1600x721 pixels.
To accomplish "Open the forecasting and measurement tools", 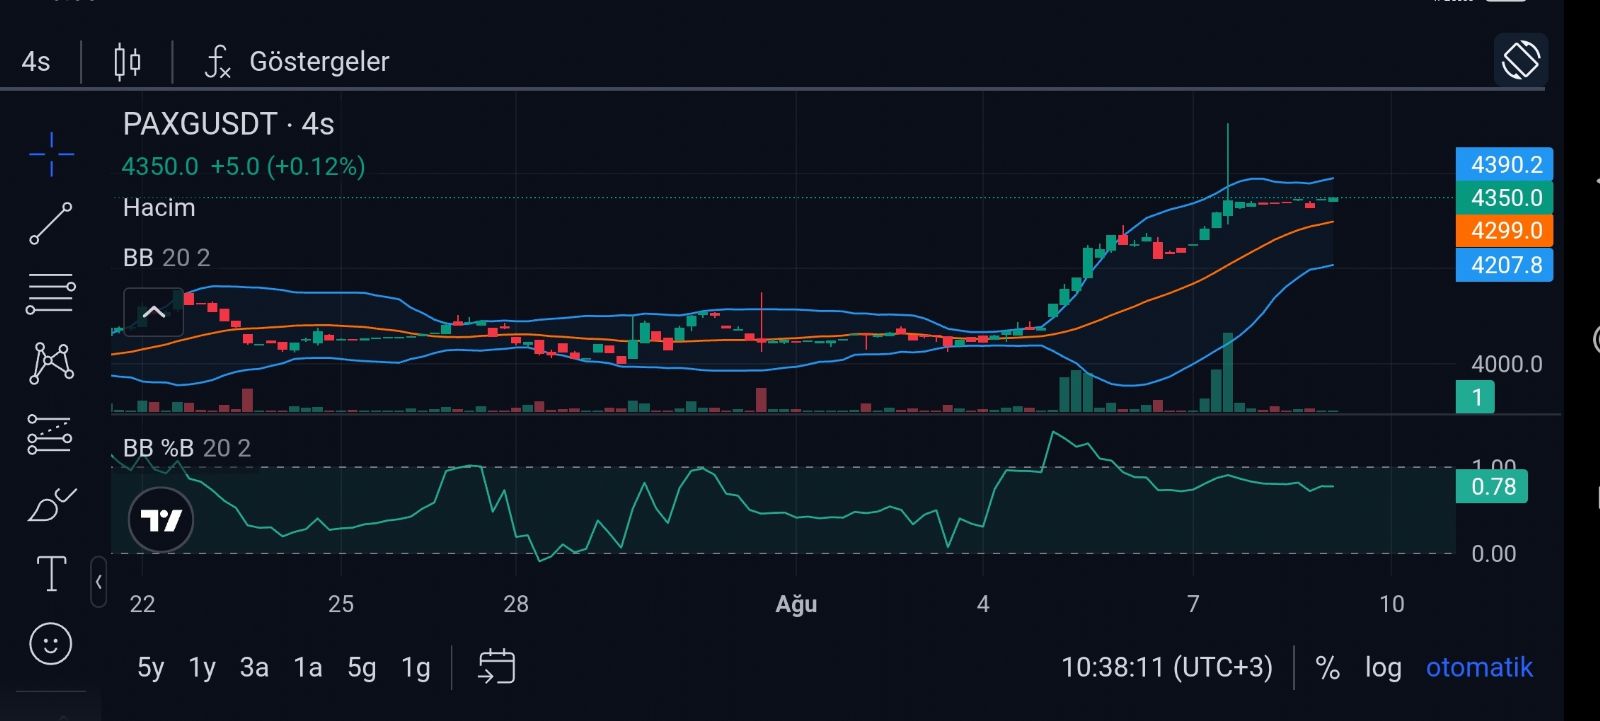I will pyautogui.click(x=50, y=434).
